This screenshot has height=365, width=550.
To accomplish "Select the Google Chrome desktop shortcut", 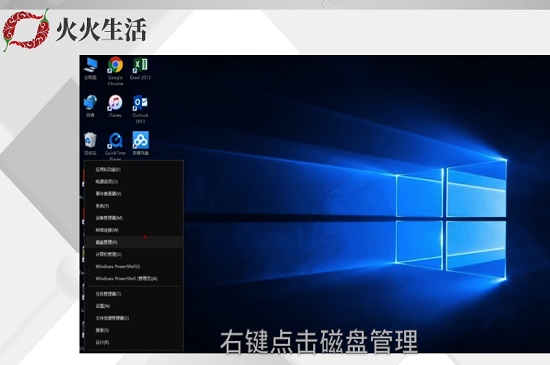I will point(115,71).
